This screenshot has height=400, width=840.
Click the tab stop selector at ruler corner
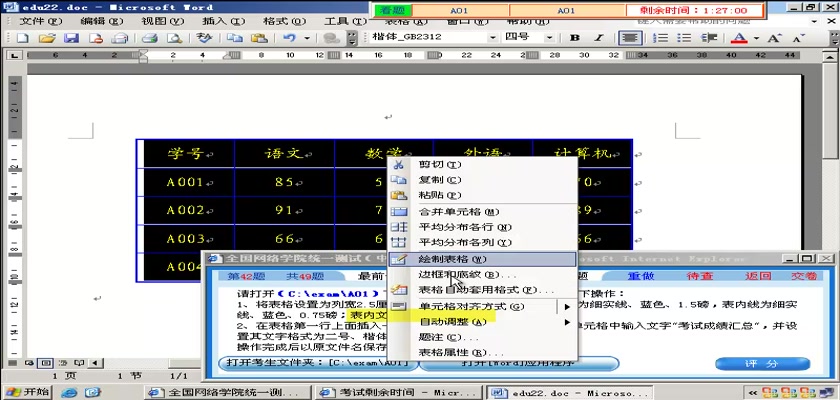coord(14,55)
